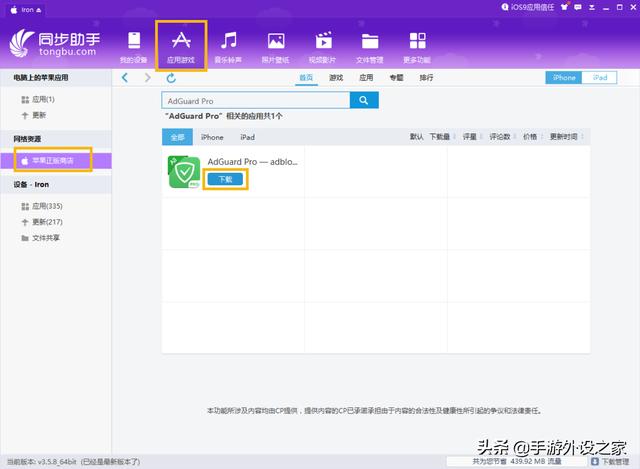Click the 电脑上的苹果应用 section header
This screenshot has width=640, height=469.
coord(40,78)
